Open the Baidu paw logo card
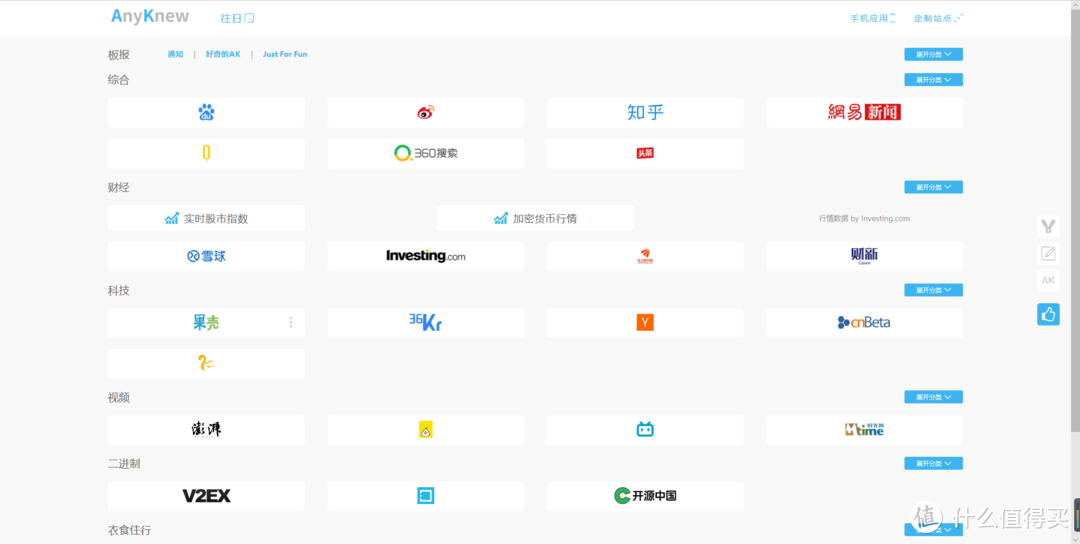The image size is (1080, 544). tap(206, 112)
